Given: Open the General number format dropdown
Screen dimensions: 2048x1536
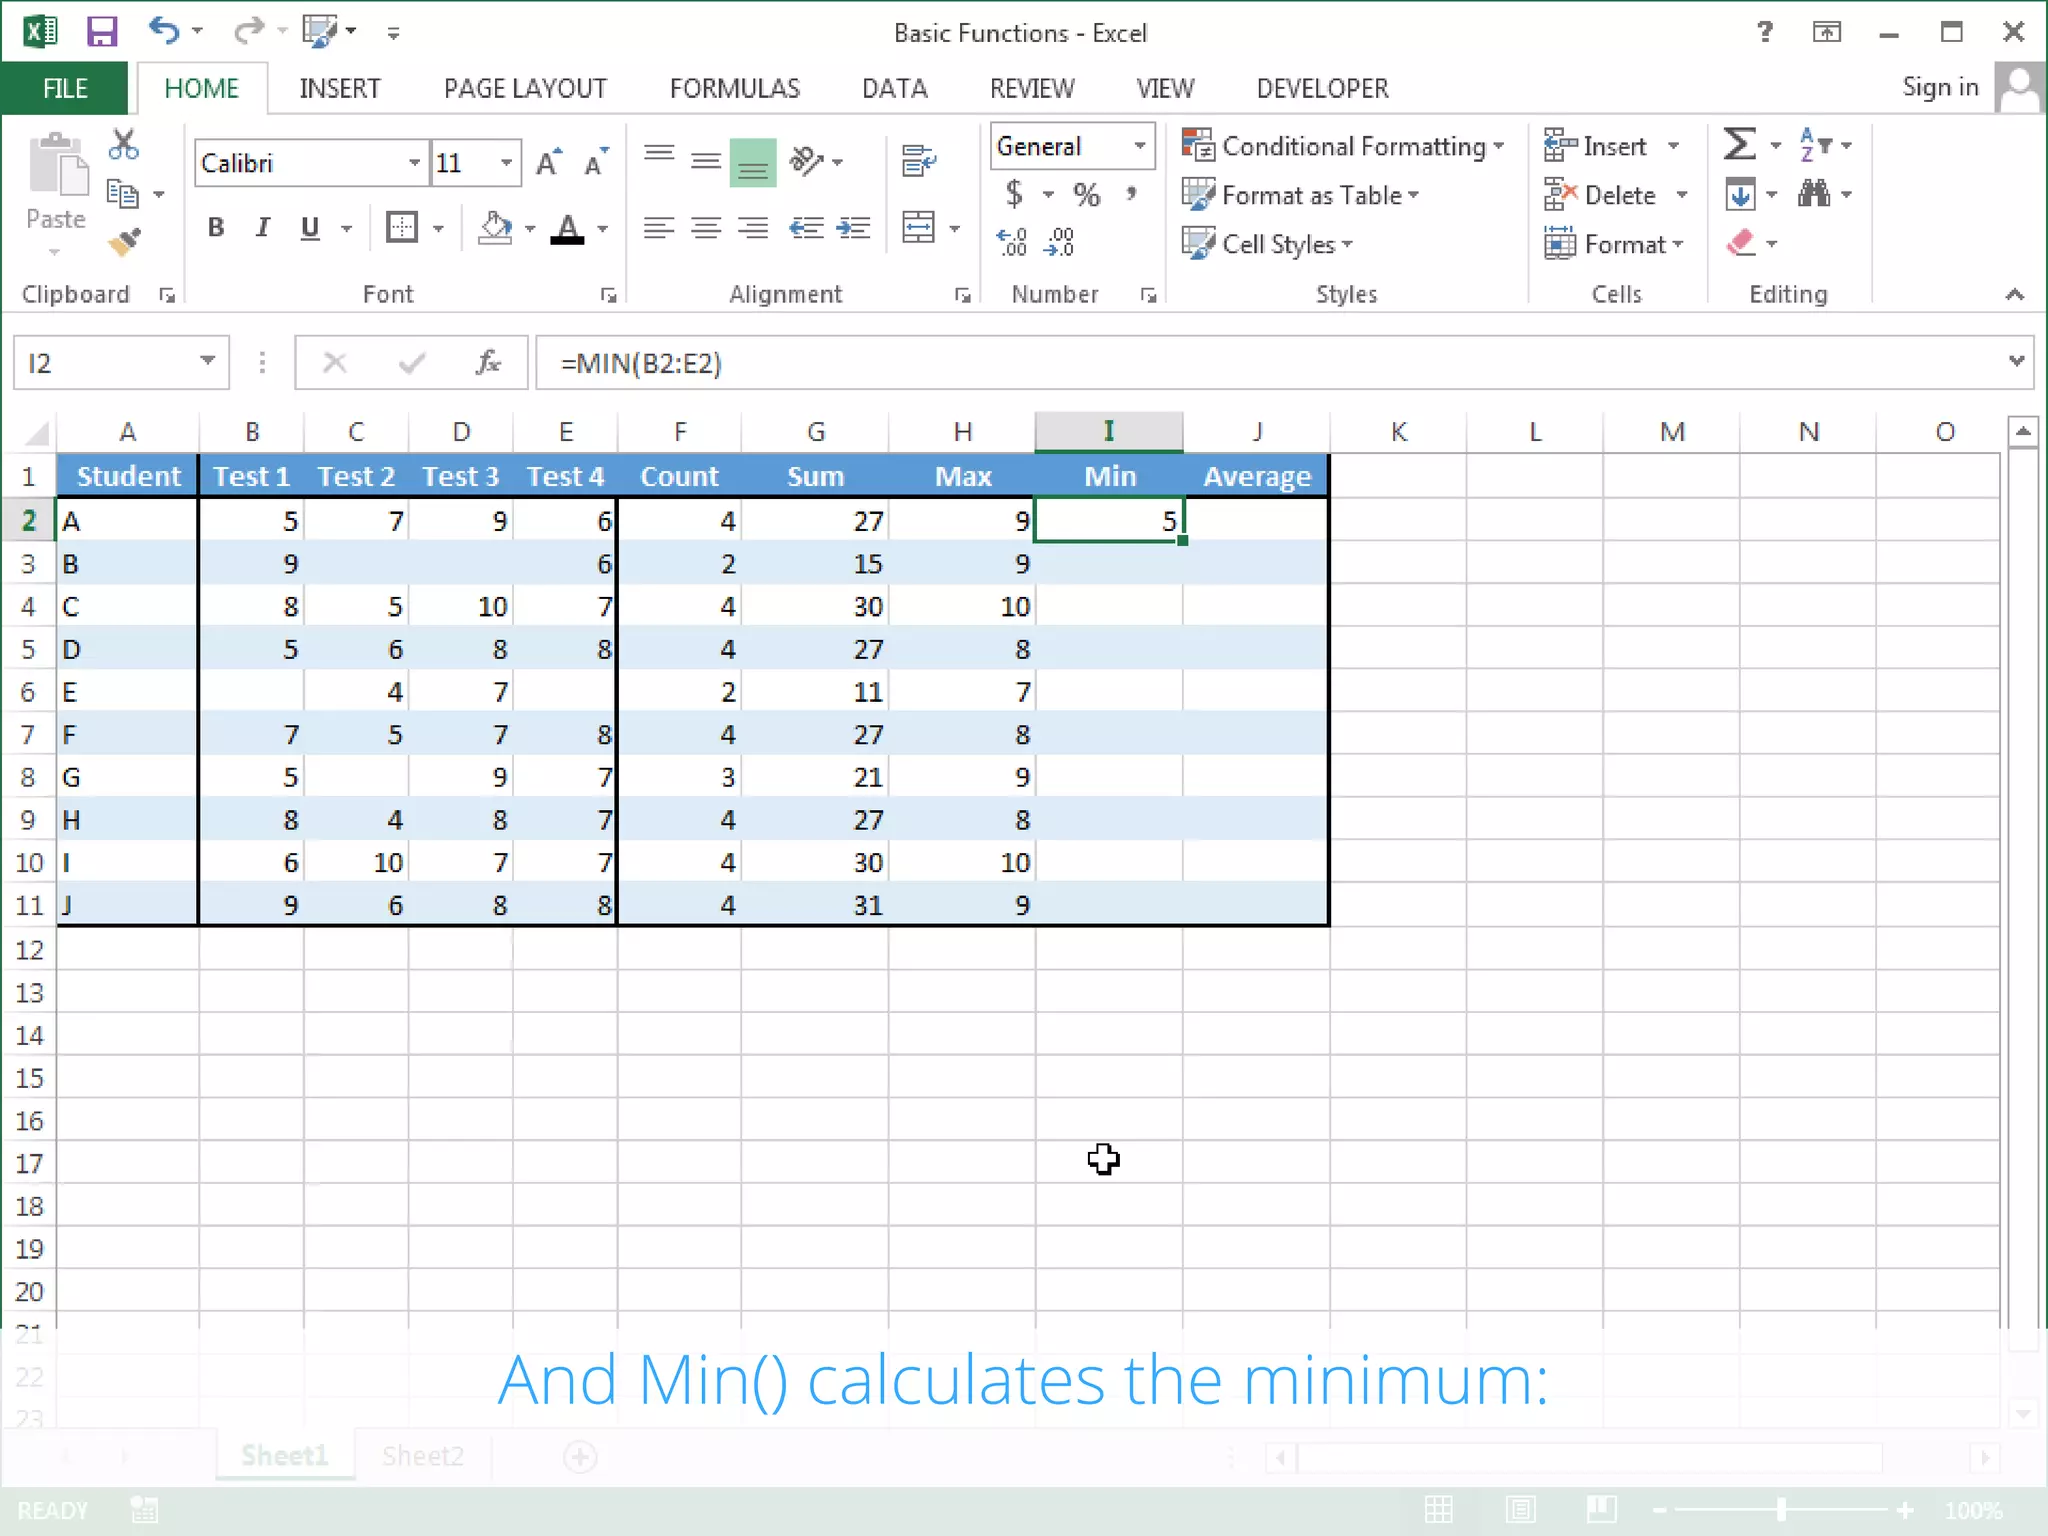Looking at the screenshot, I should 1139,146.
